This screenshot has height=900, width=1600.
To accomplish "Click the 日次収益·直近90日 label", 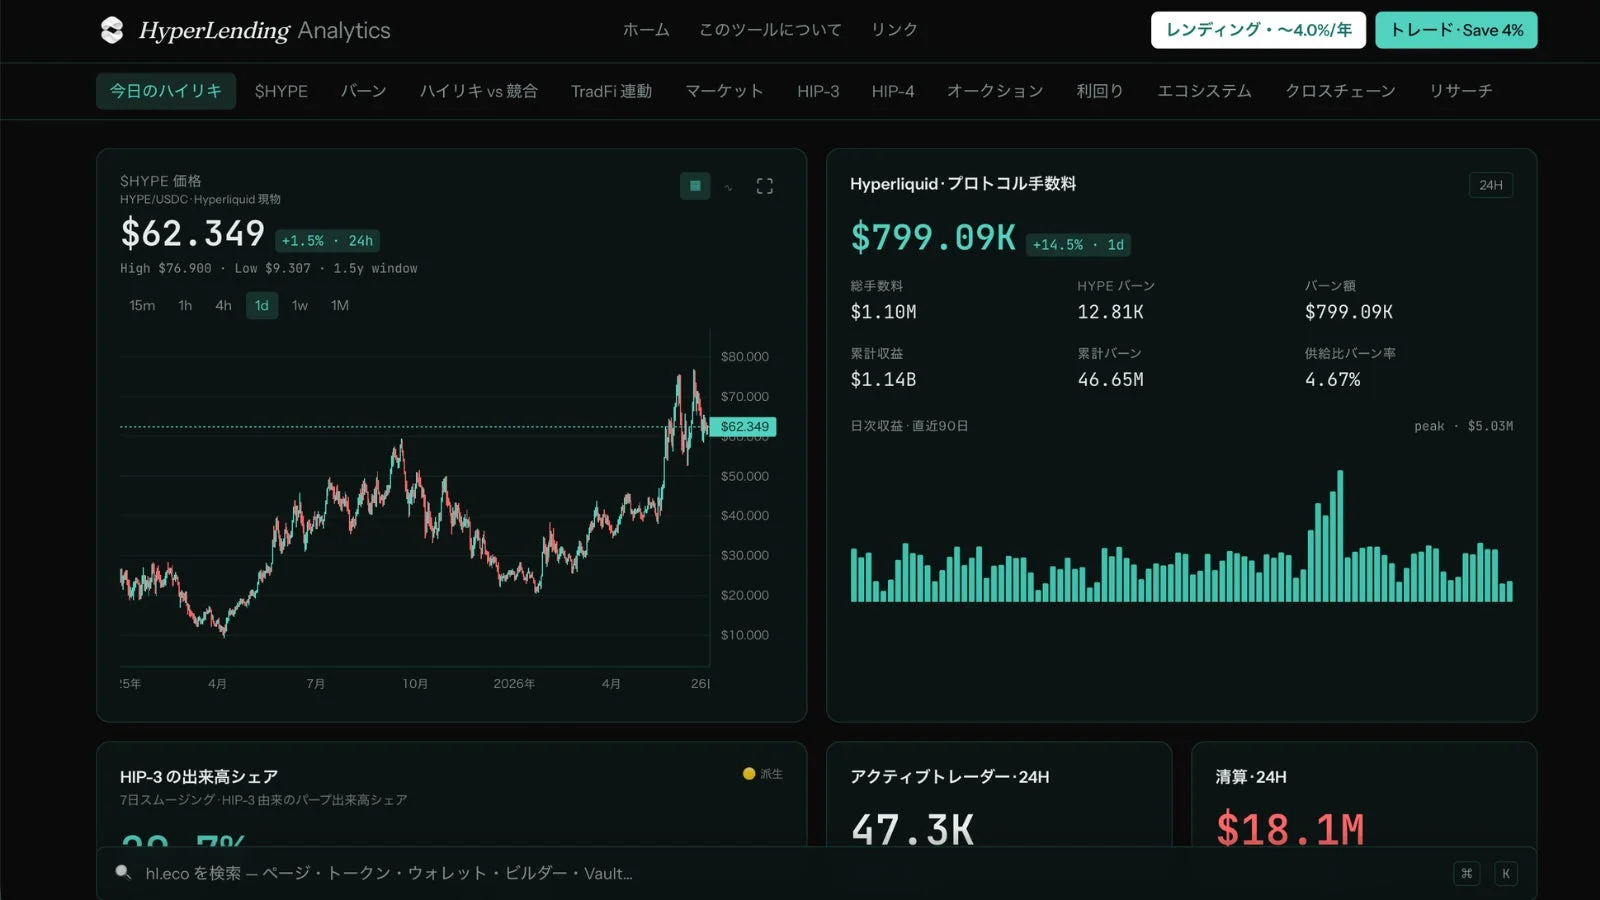I will [909, 426].
